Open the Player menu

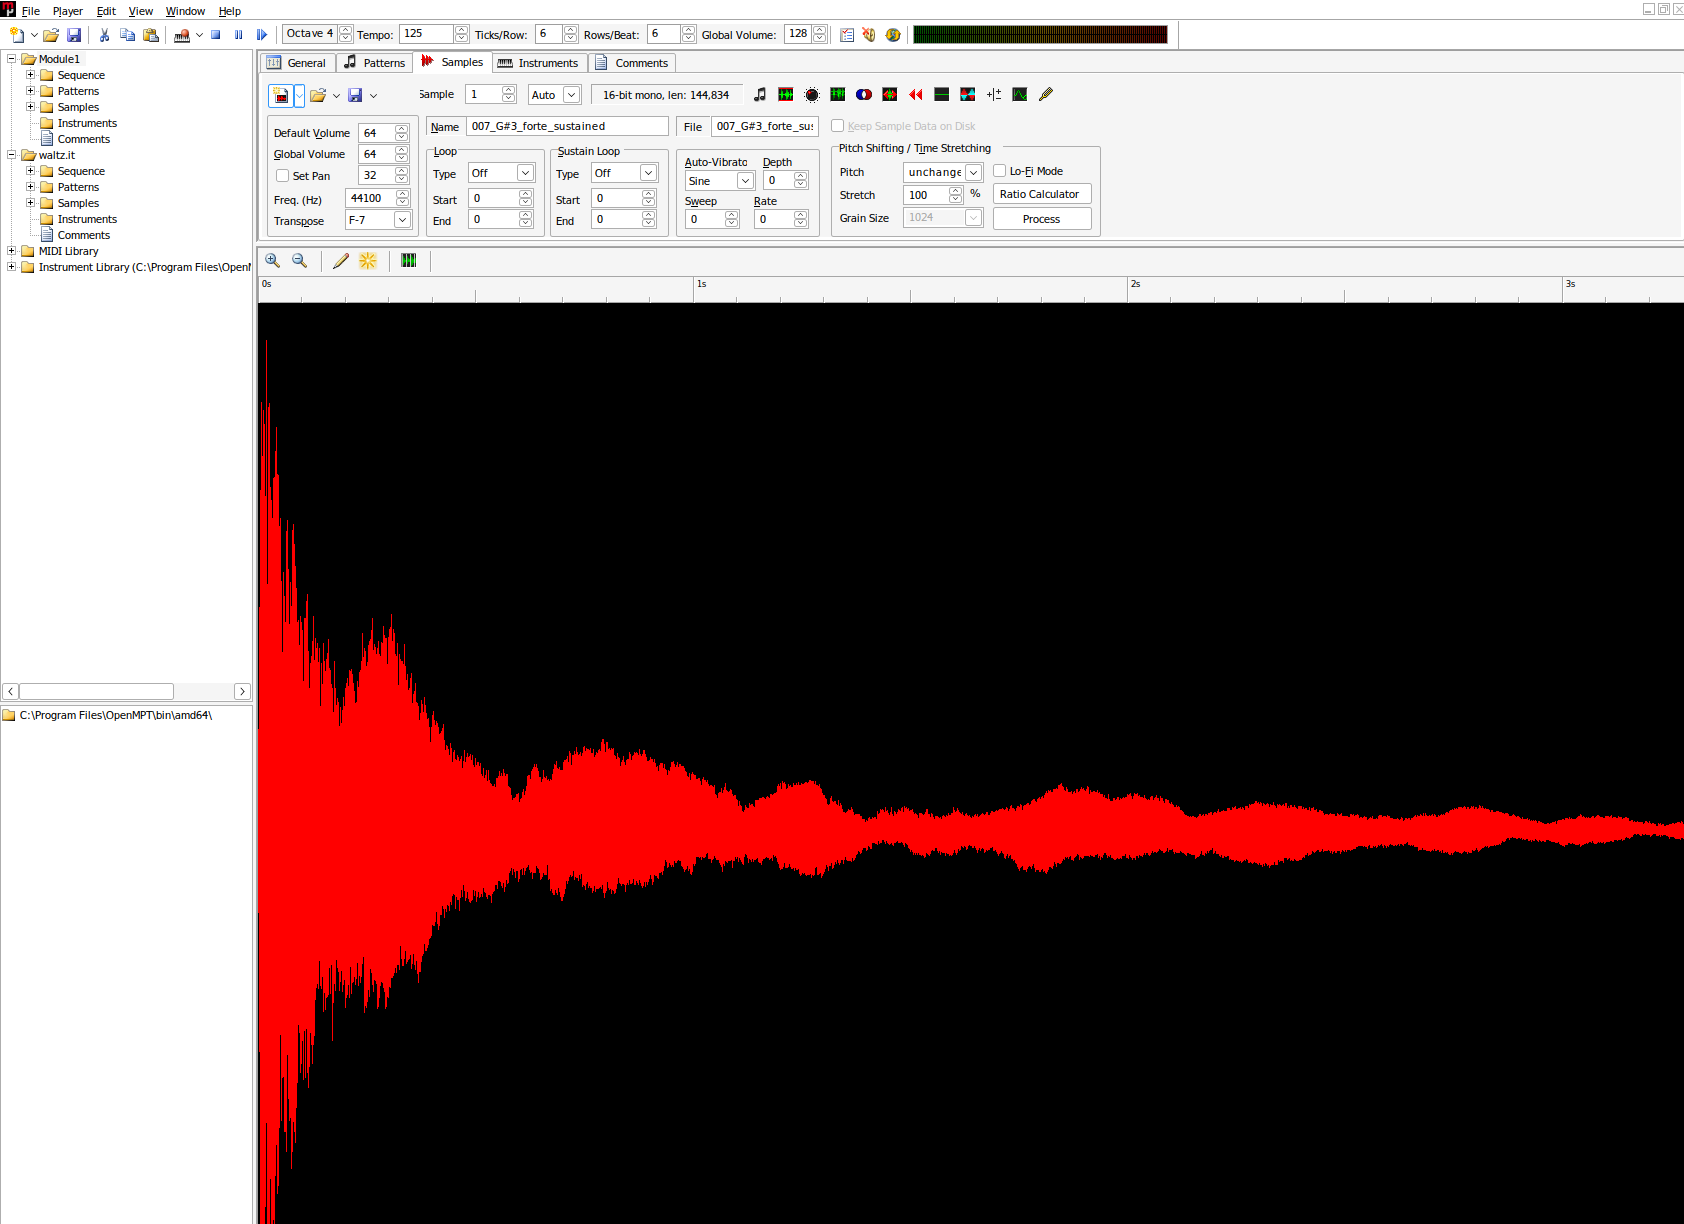pos(67,11)
